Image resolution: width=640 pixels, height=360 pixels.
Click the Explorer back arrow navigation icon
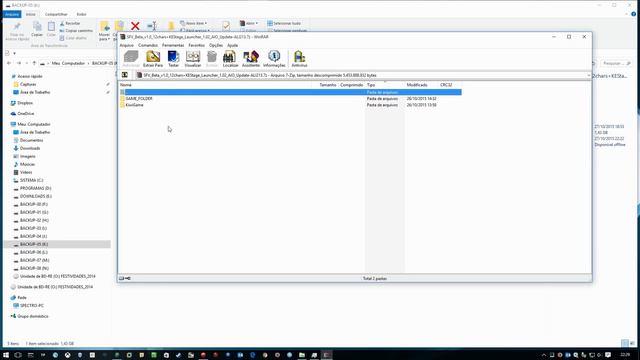tap(9, 63)
